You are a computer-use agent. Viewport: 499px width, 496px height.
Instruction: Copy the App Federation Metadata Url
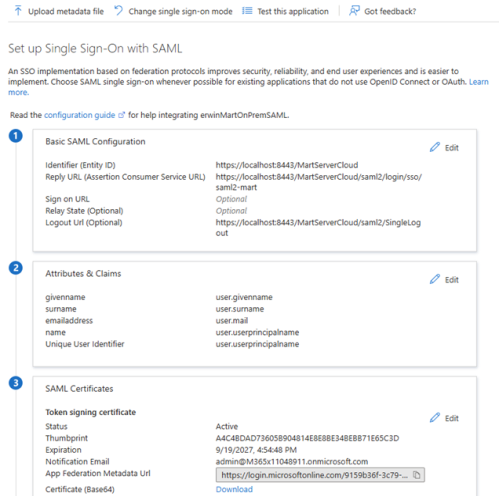coord(416,475)
